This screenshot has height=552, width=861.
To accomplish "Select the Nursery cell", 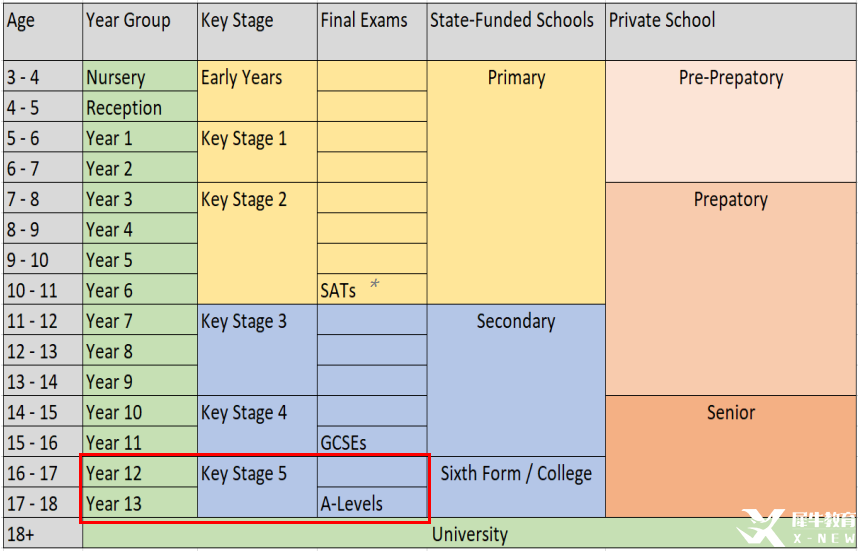I will coord(116,78).
